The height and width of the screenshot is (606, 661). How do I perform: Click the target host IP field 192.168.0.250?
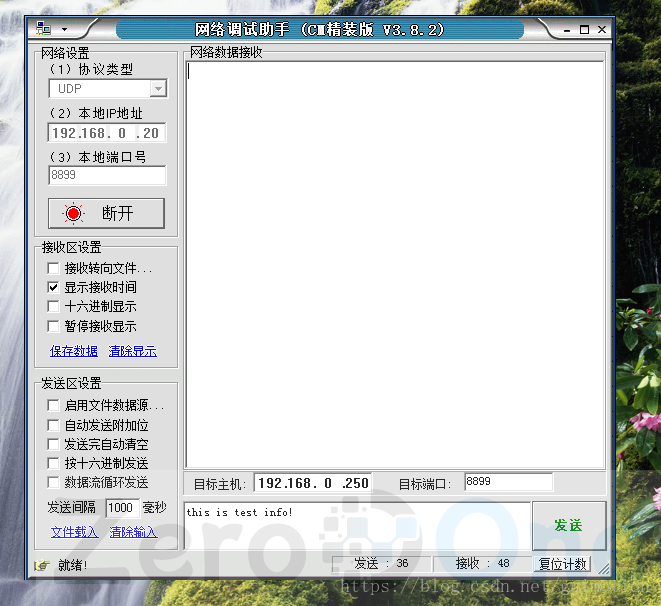[313, 483]
